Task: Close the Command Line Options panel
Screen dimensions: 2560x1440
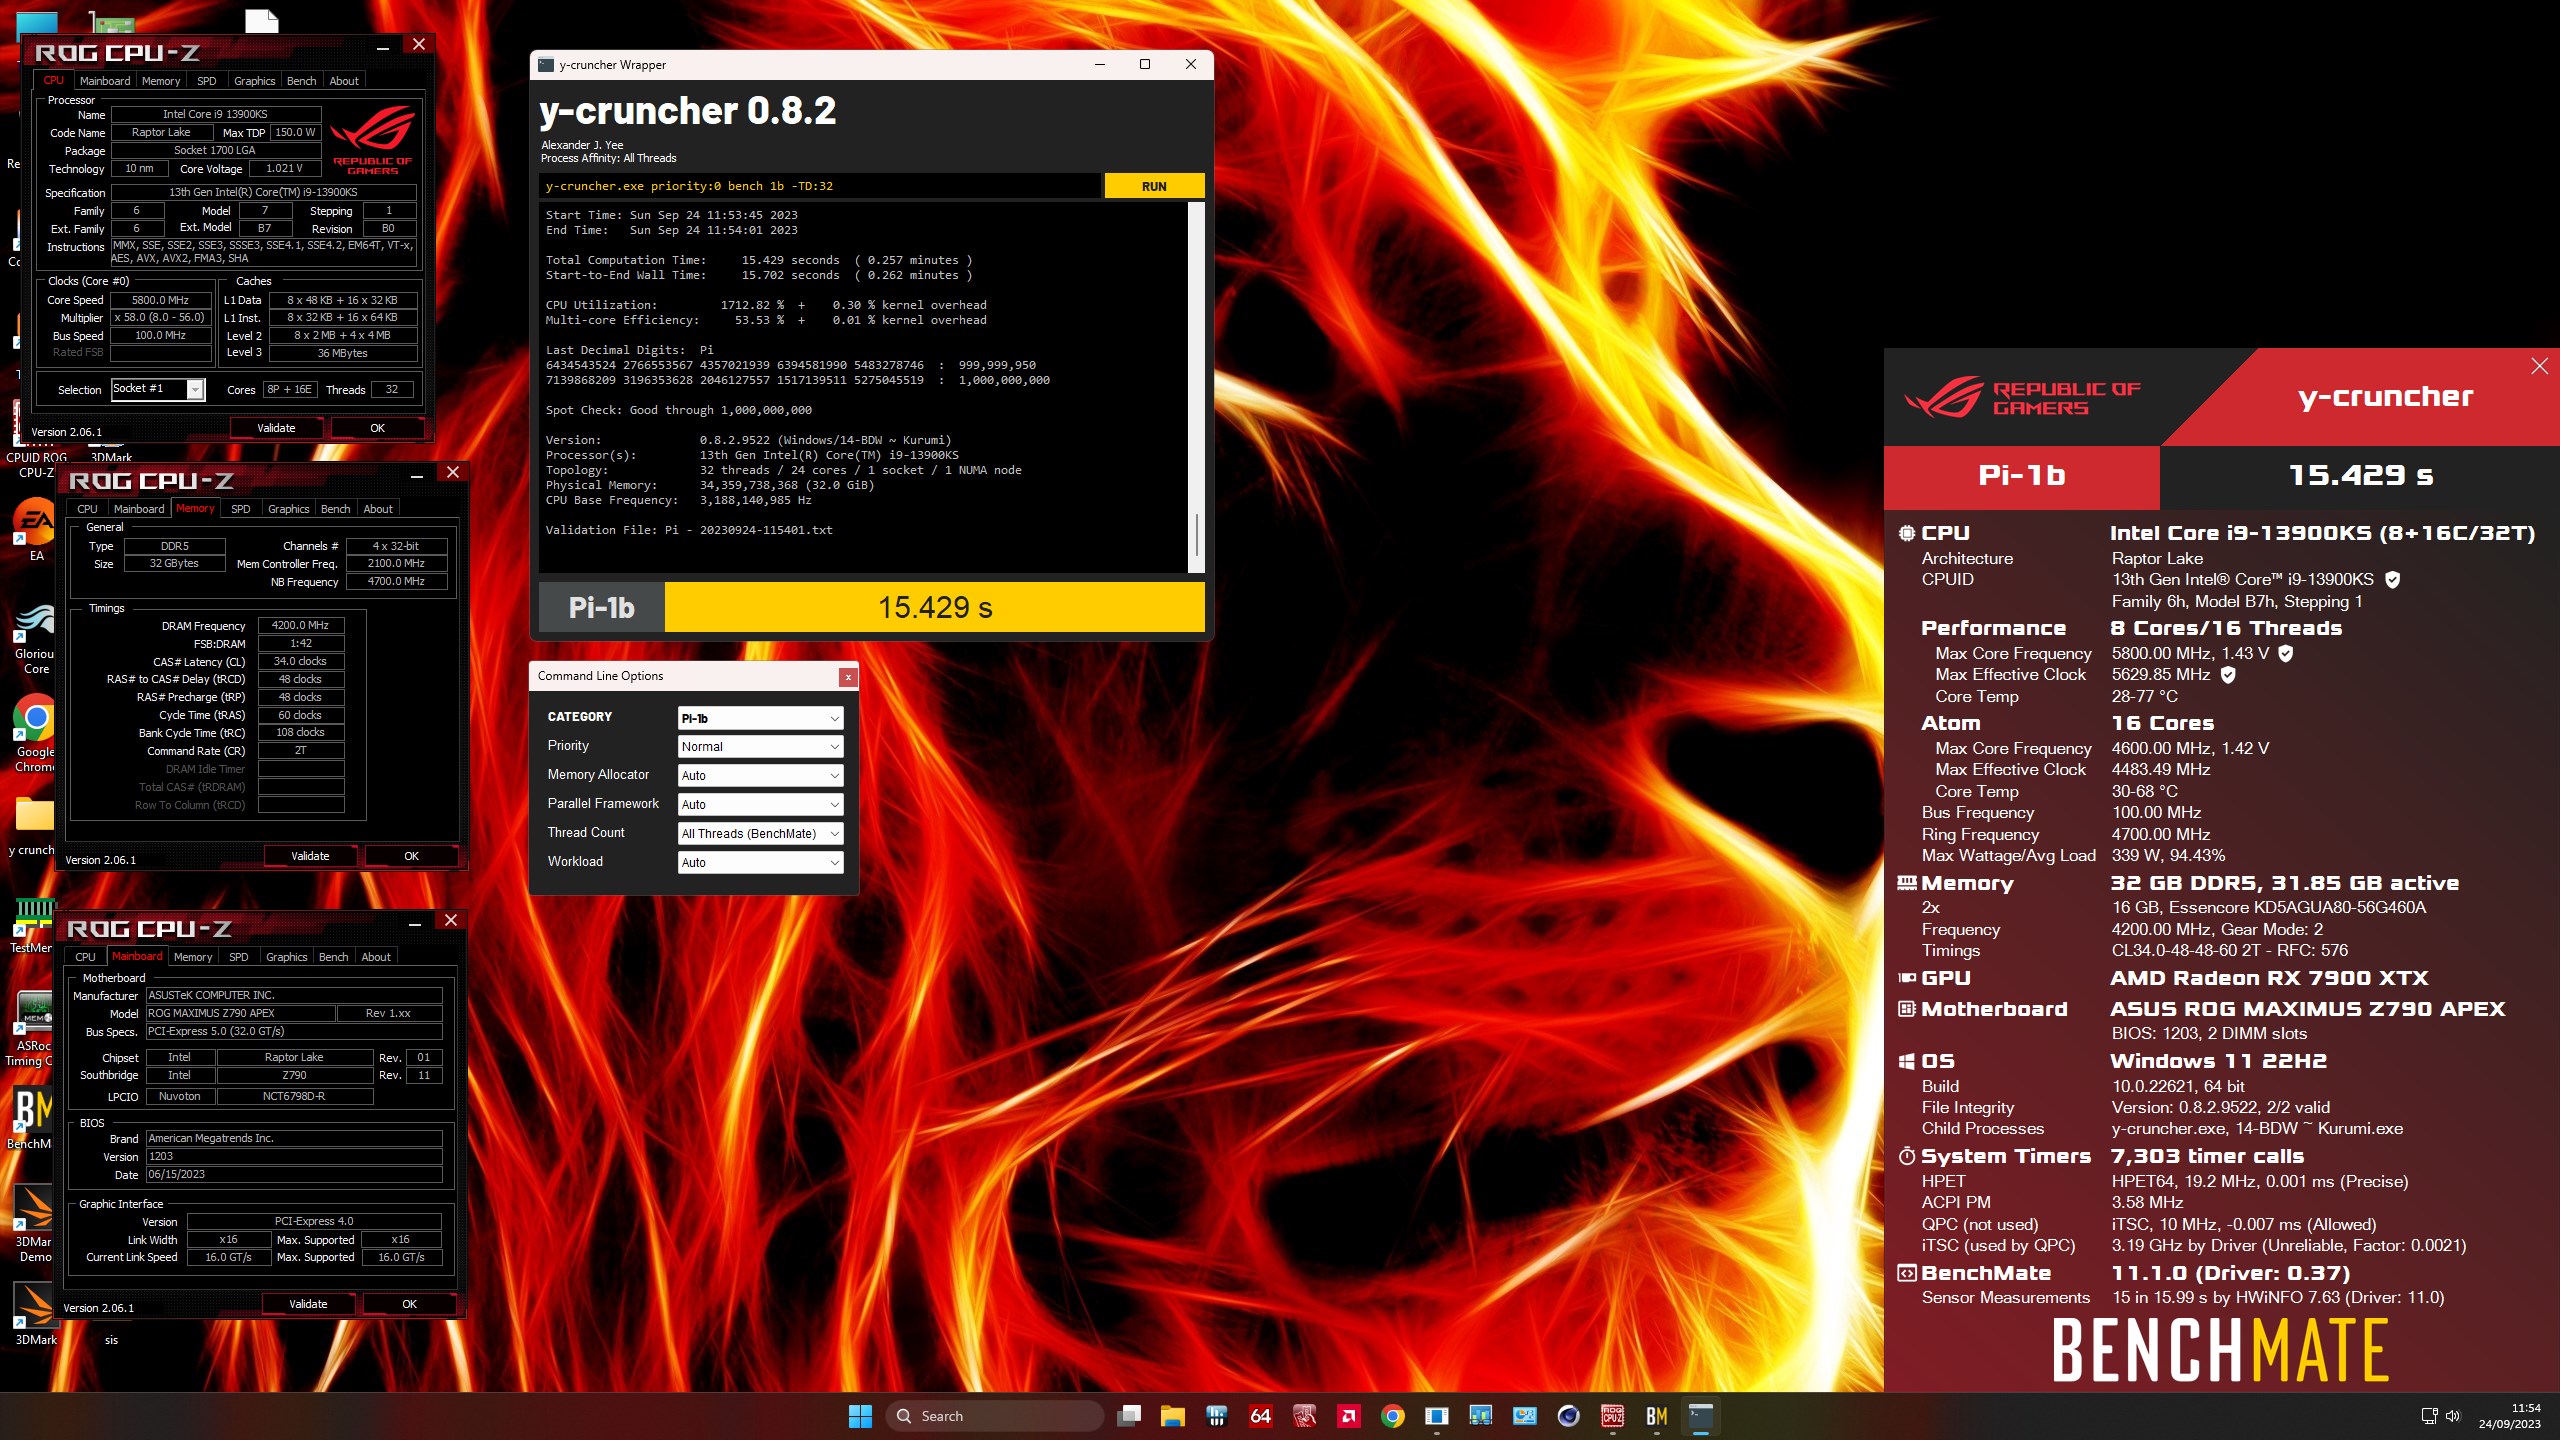Action: [x=848, y=677]
